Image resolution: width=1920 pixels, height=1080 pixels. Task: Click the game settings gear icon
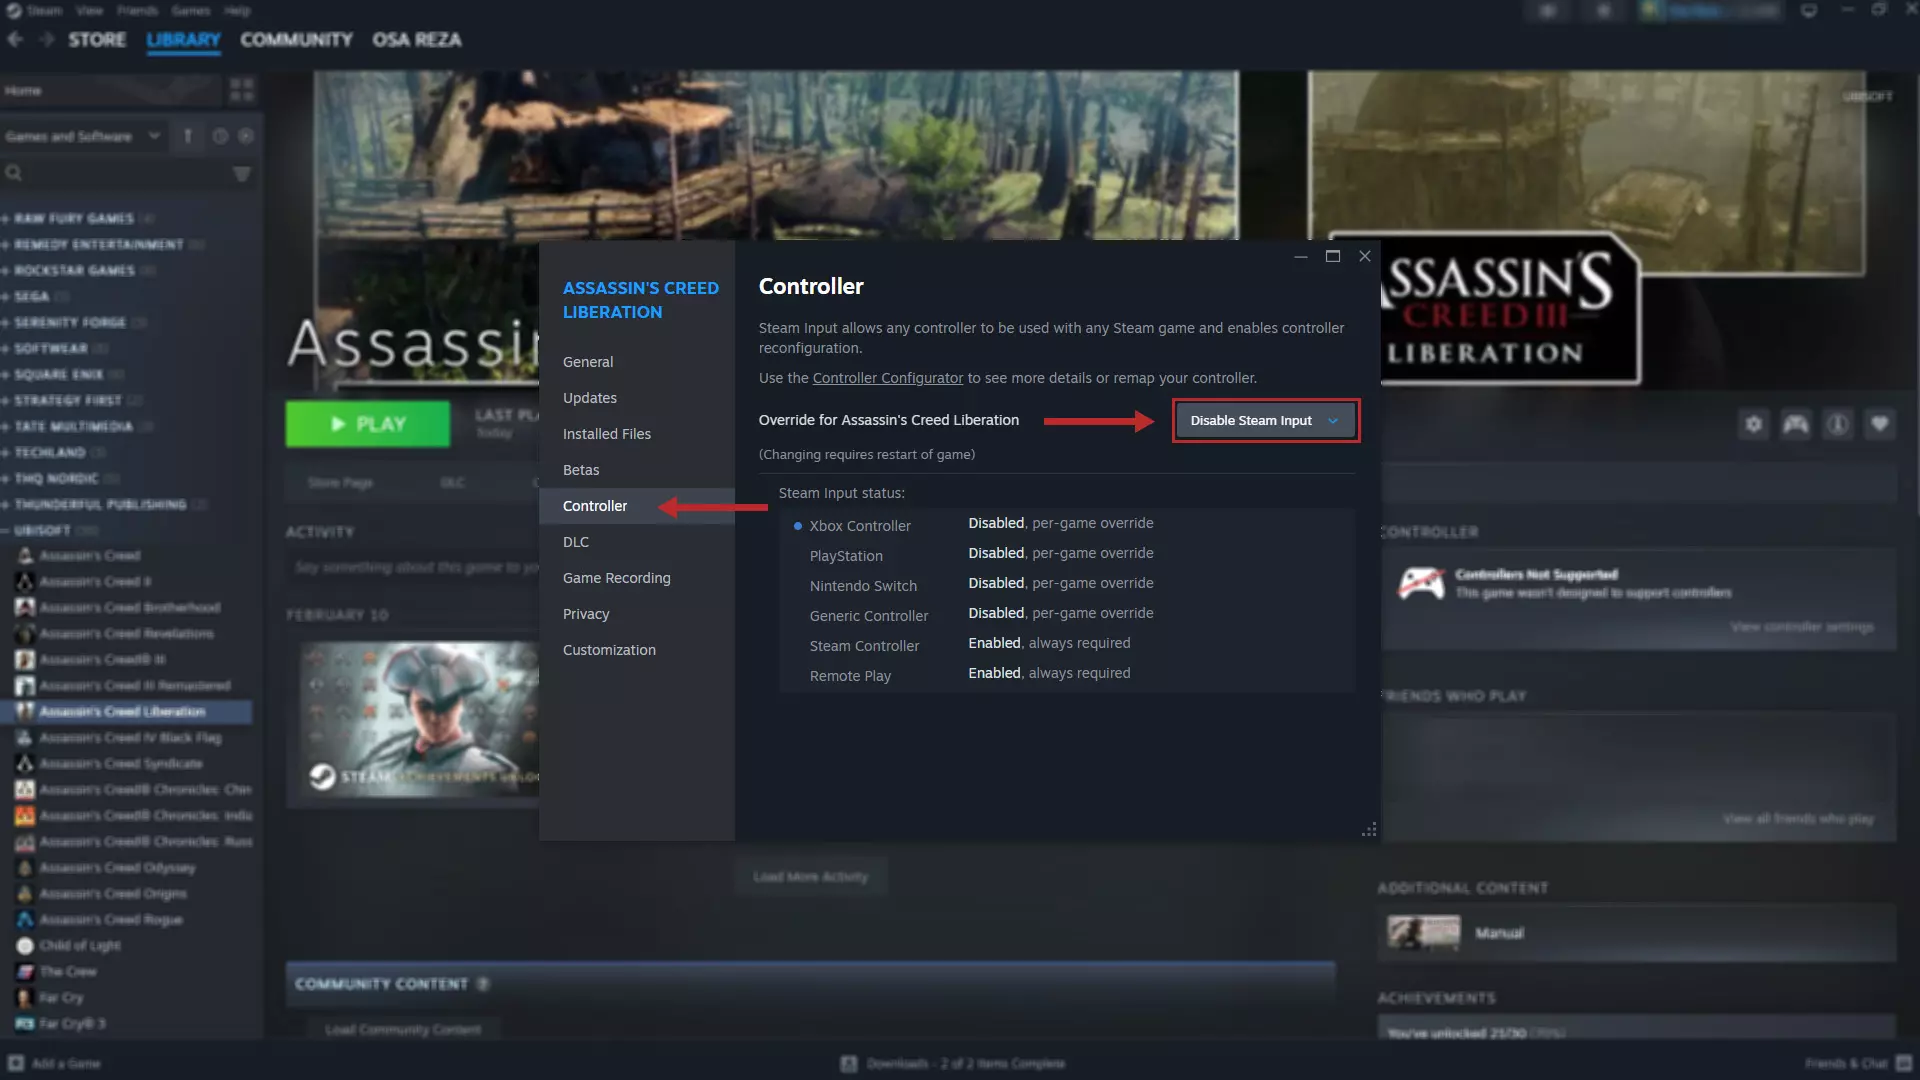click(1753, 424)
